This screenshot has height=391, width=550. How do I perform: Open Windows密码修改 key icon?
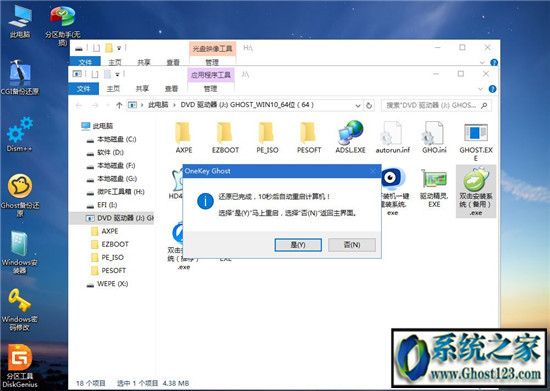click(x=20, y=310)
